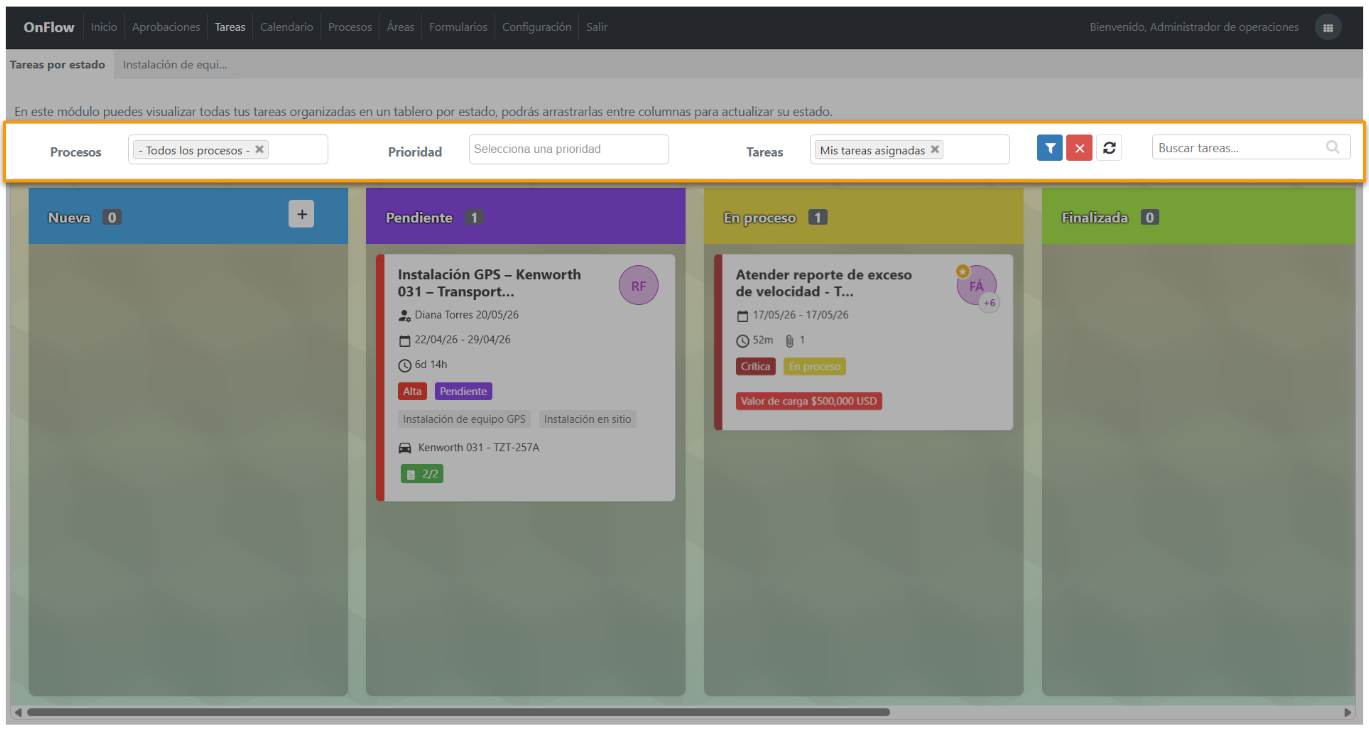Screen dimensions: 1369x733
Task: Click the RF avatar on the Instalación GPS card
Action: coord(639,286)
